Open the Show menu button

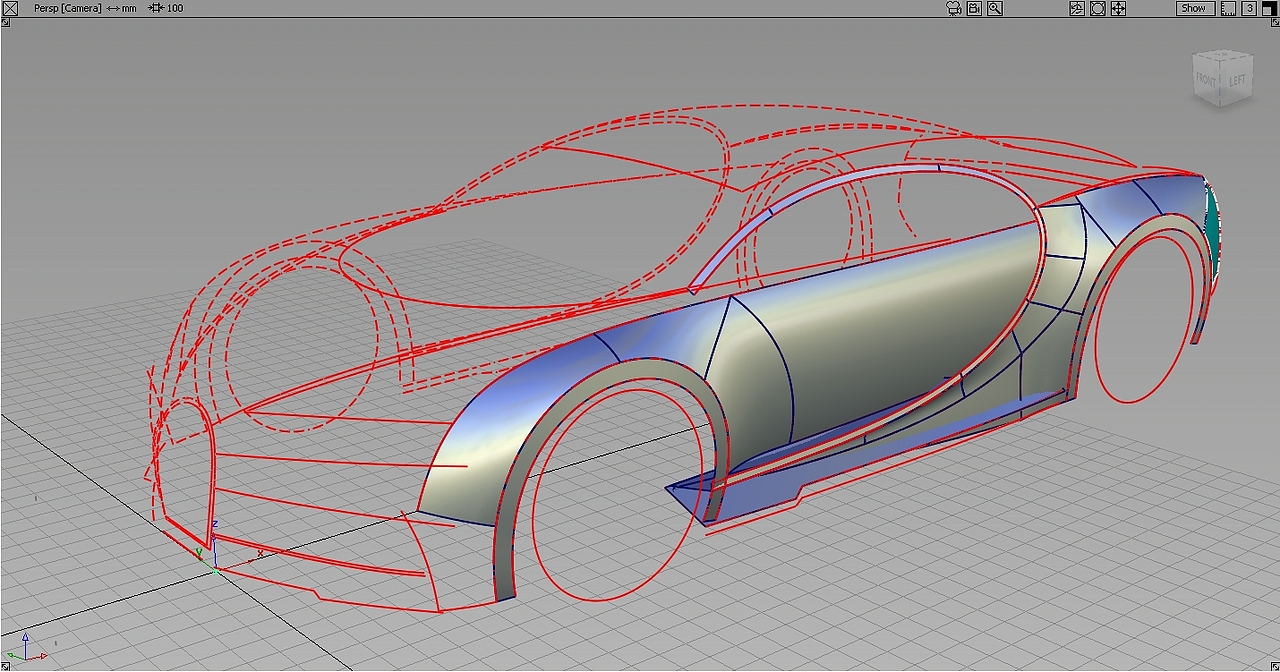(x=1194, y=8)
